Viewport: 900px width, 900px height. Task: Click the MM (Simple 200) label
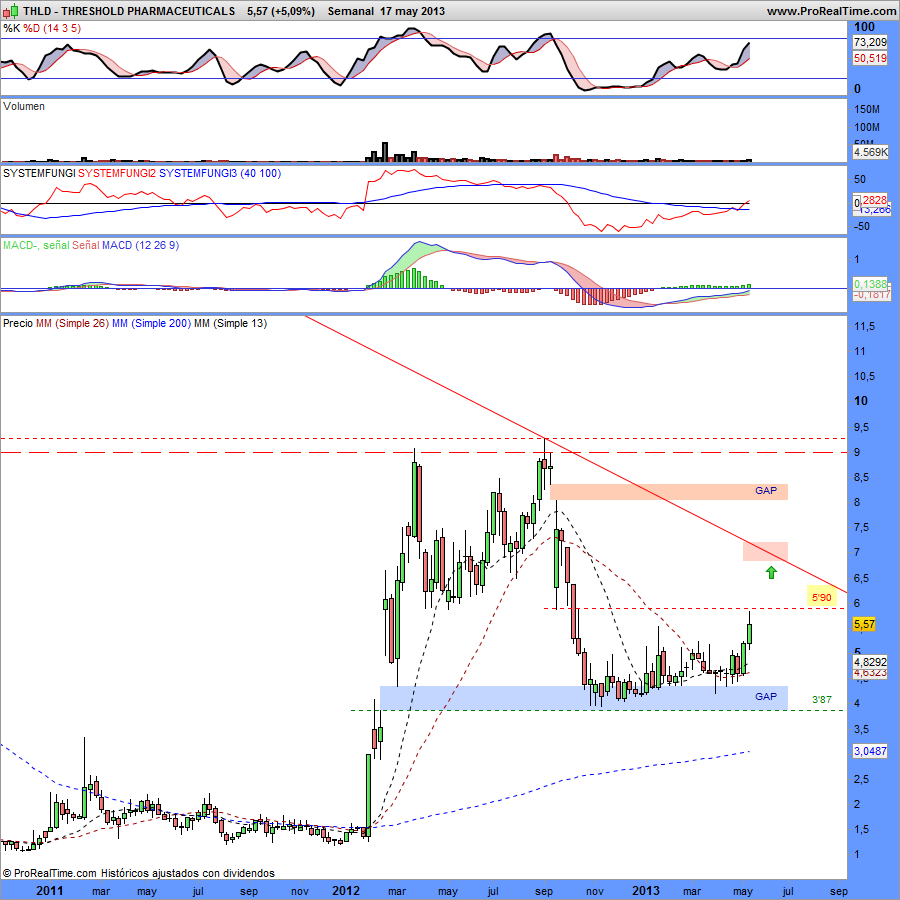(152, 323)
